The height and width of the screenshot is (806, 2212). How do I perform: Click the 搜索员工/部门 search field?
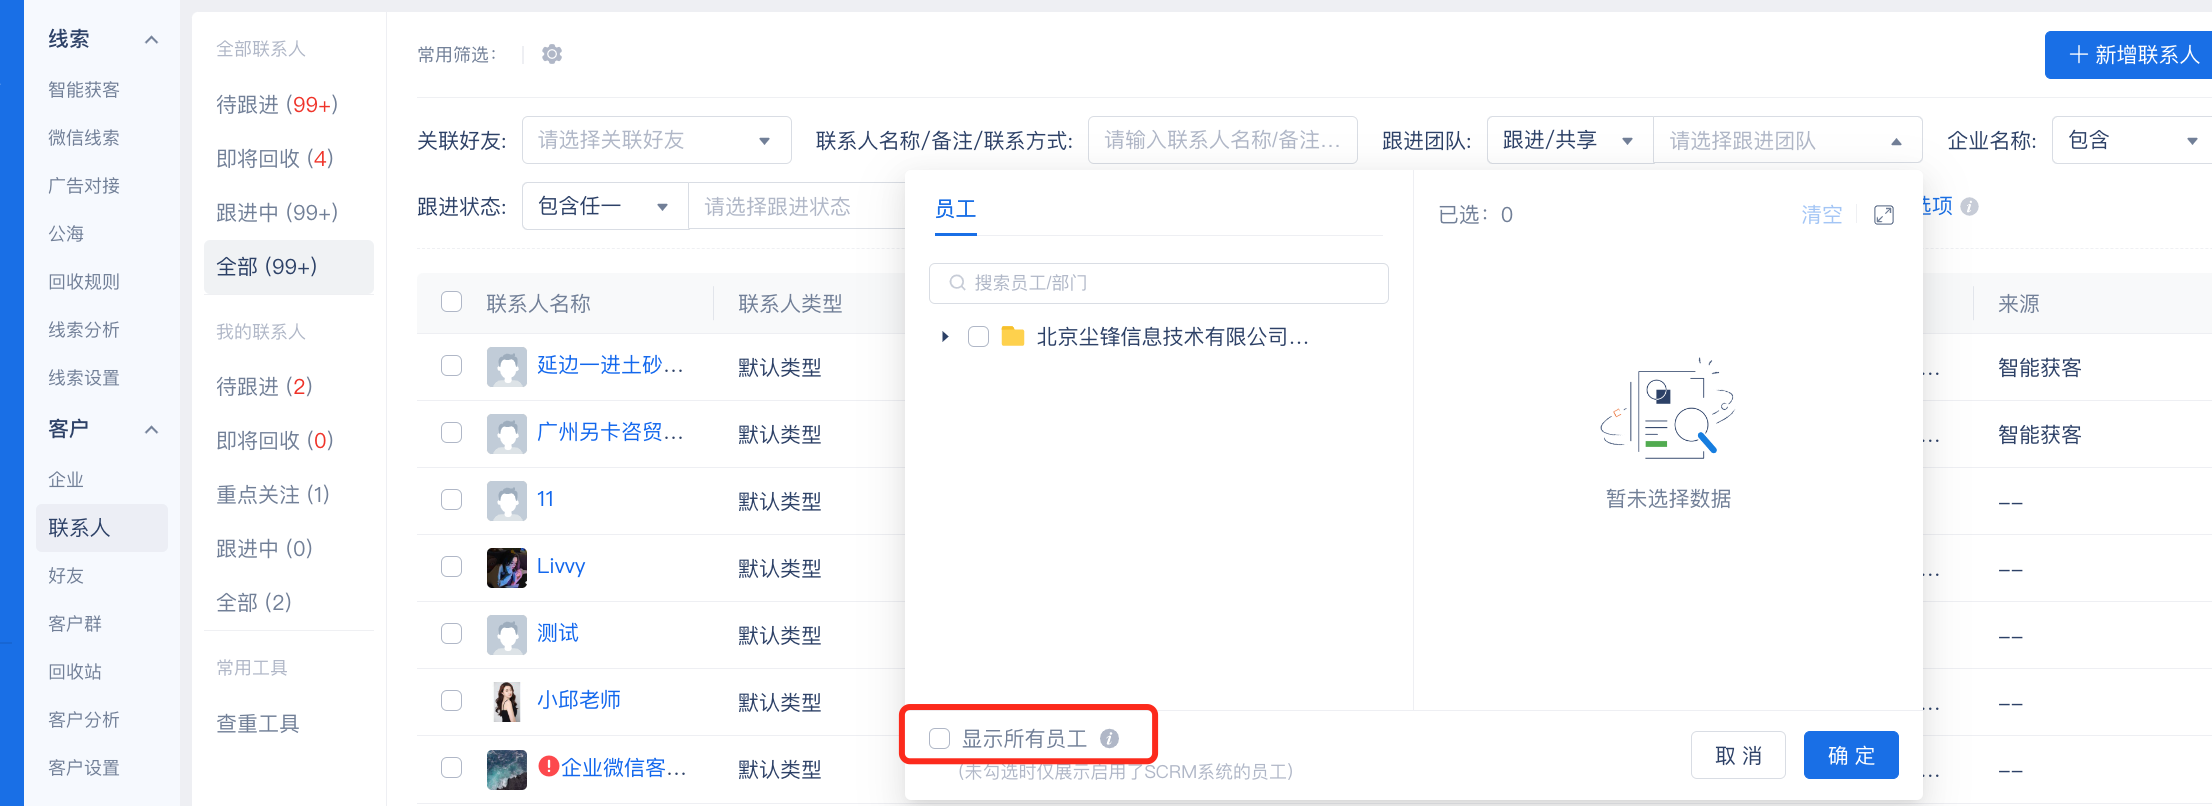click(x=1159, y=283)
